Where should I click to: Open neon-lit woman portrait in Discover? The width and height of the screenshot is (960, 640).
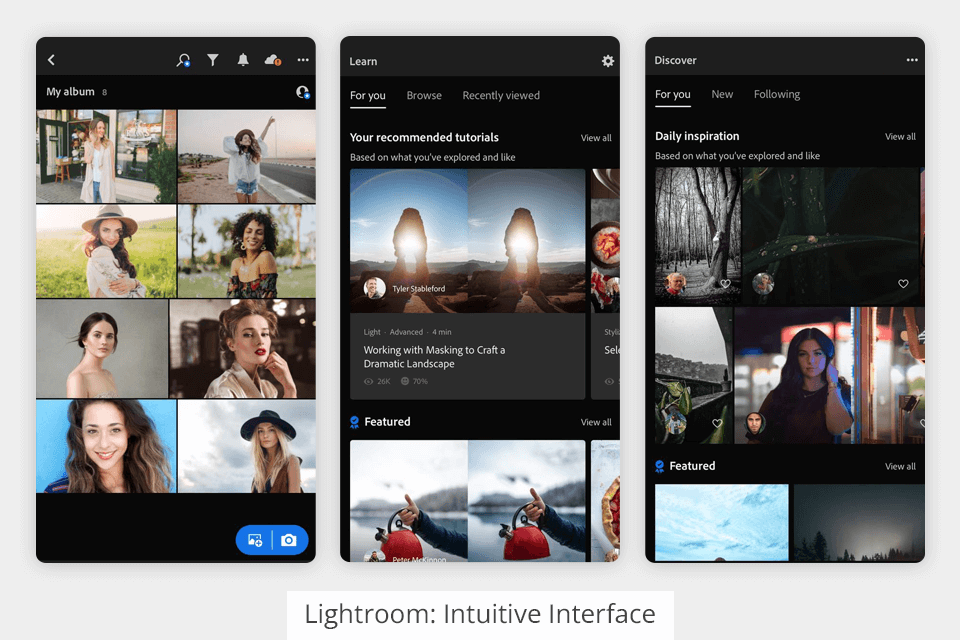pos(829,375)
